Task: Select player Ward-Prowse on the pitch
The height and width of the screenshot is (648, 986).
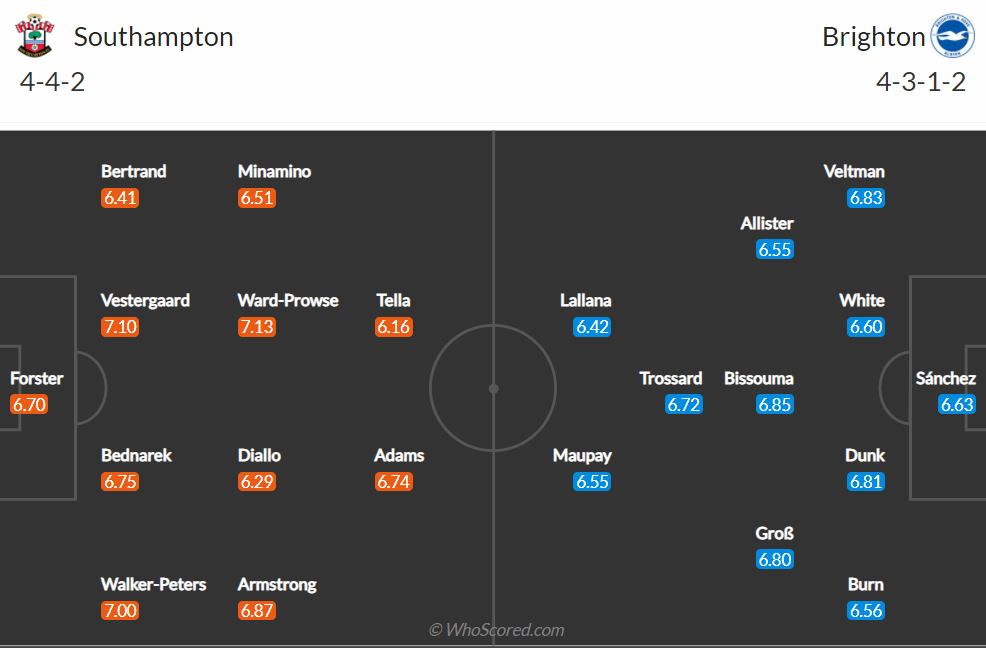Action: [x=288, y=300]
